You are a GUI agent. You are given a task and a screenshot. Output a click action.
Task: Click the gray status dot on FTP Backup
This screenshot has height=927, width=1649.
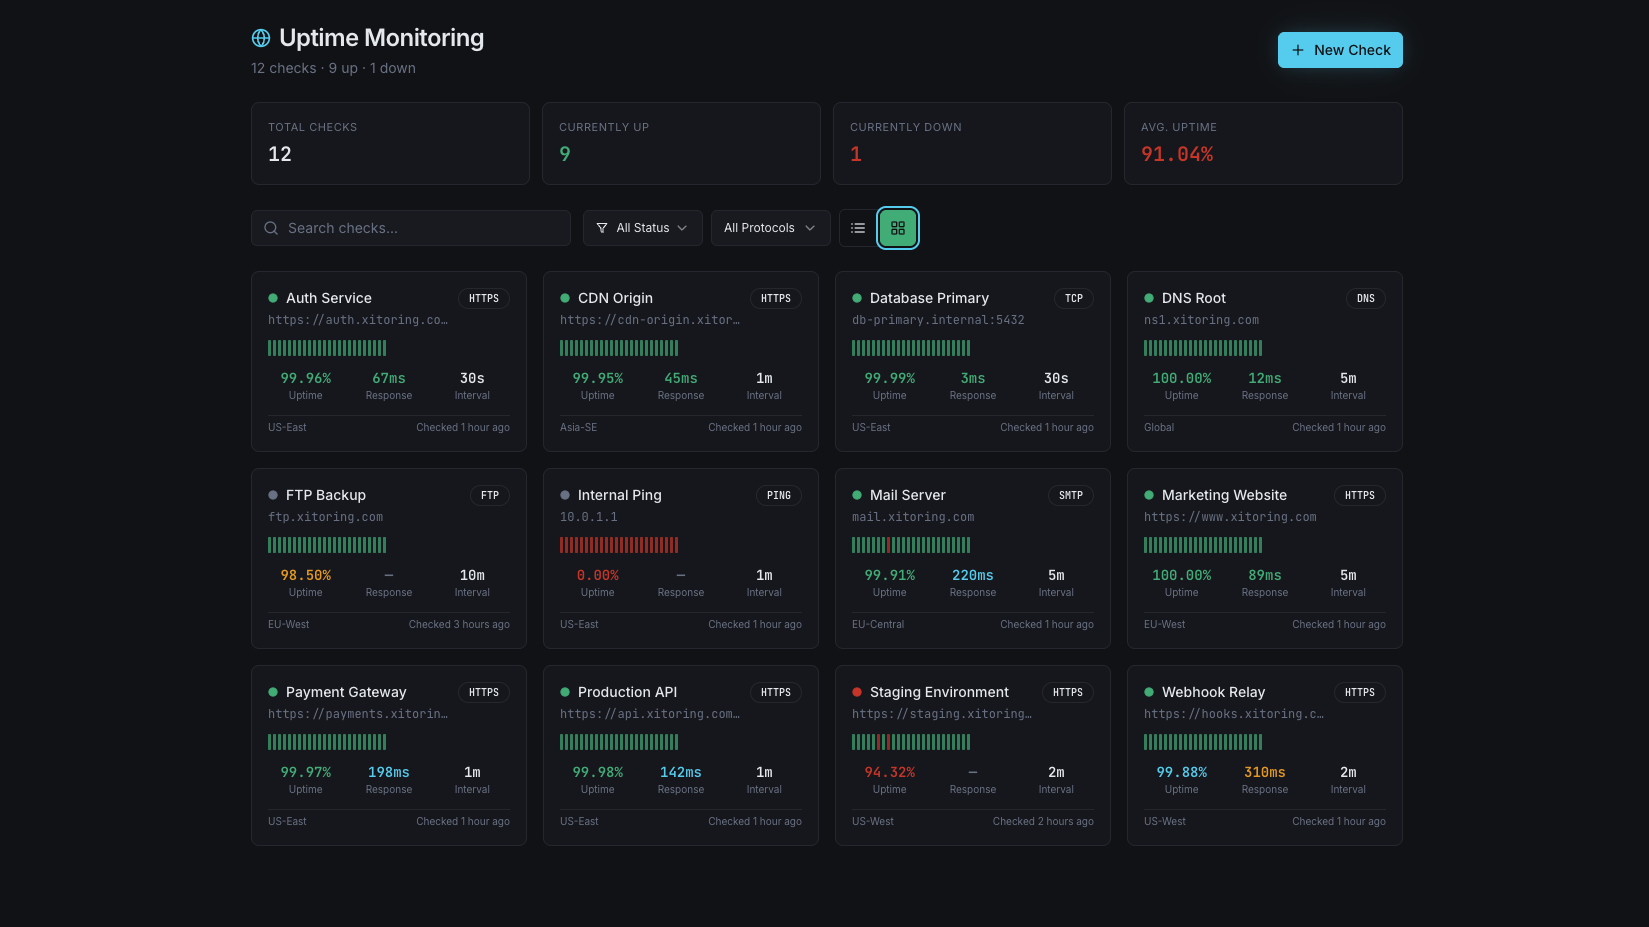273,495
